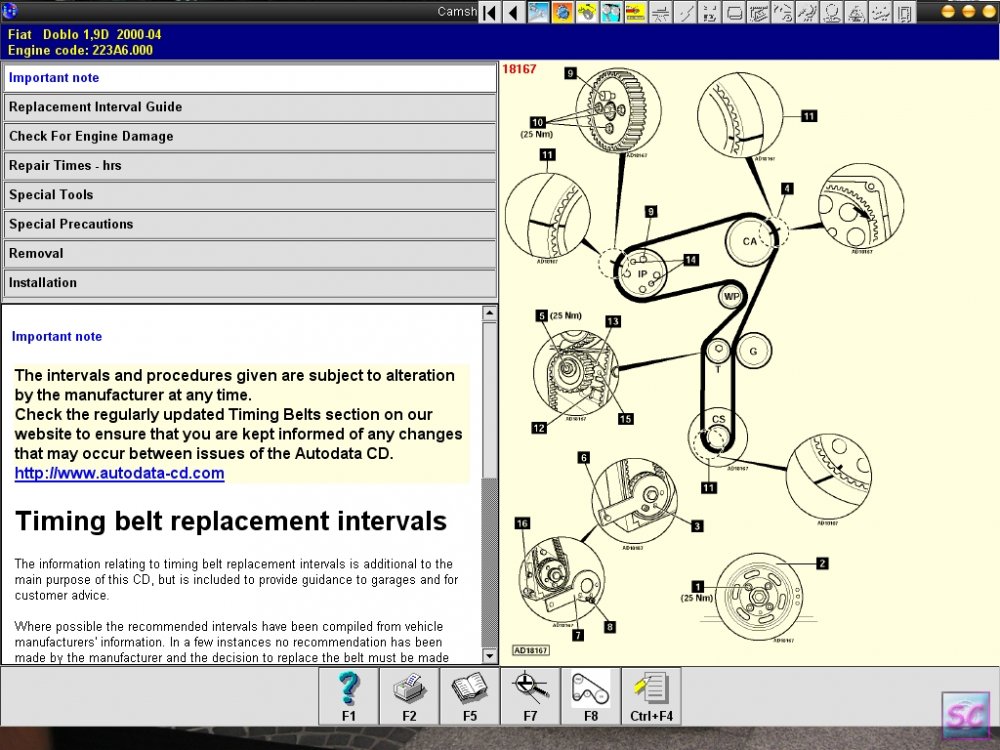Open the Replacement Interval Guide section
Image resolution: width=1000 pixels, height=750 pixels.
coord(249,107)
